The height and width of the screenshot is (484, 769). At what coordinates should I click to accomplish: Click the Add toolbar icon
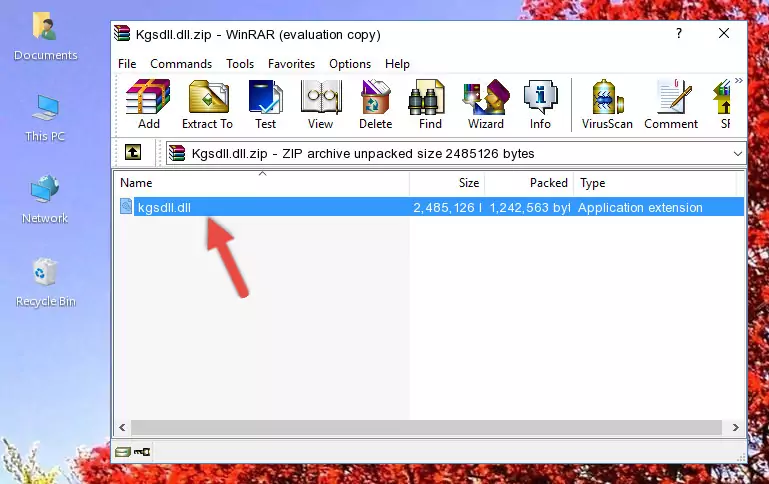coord(148,103)
